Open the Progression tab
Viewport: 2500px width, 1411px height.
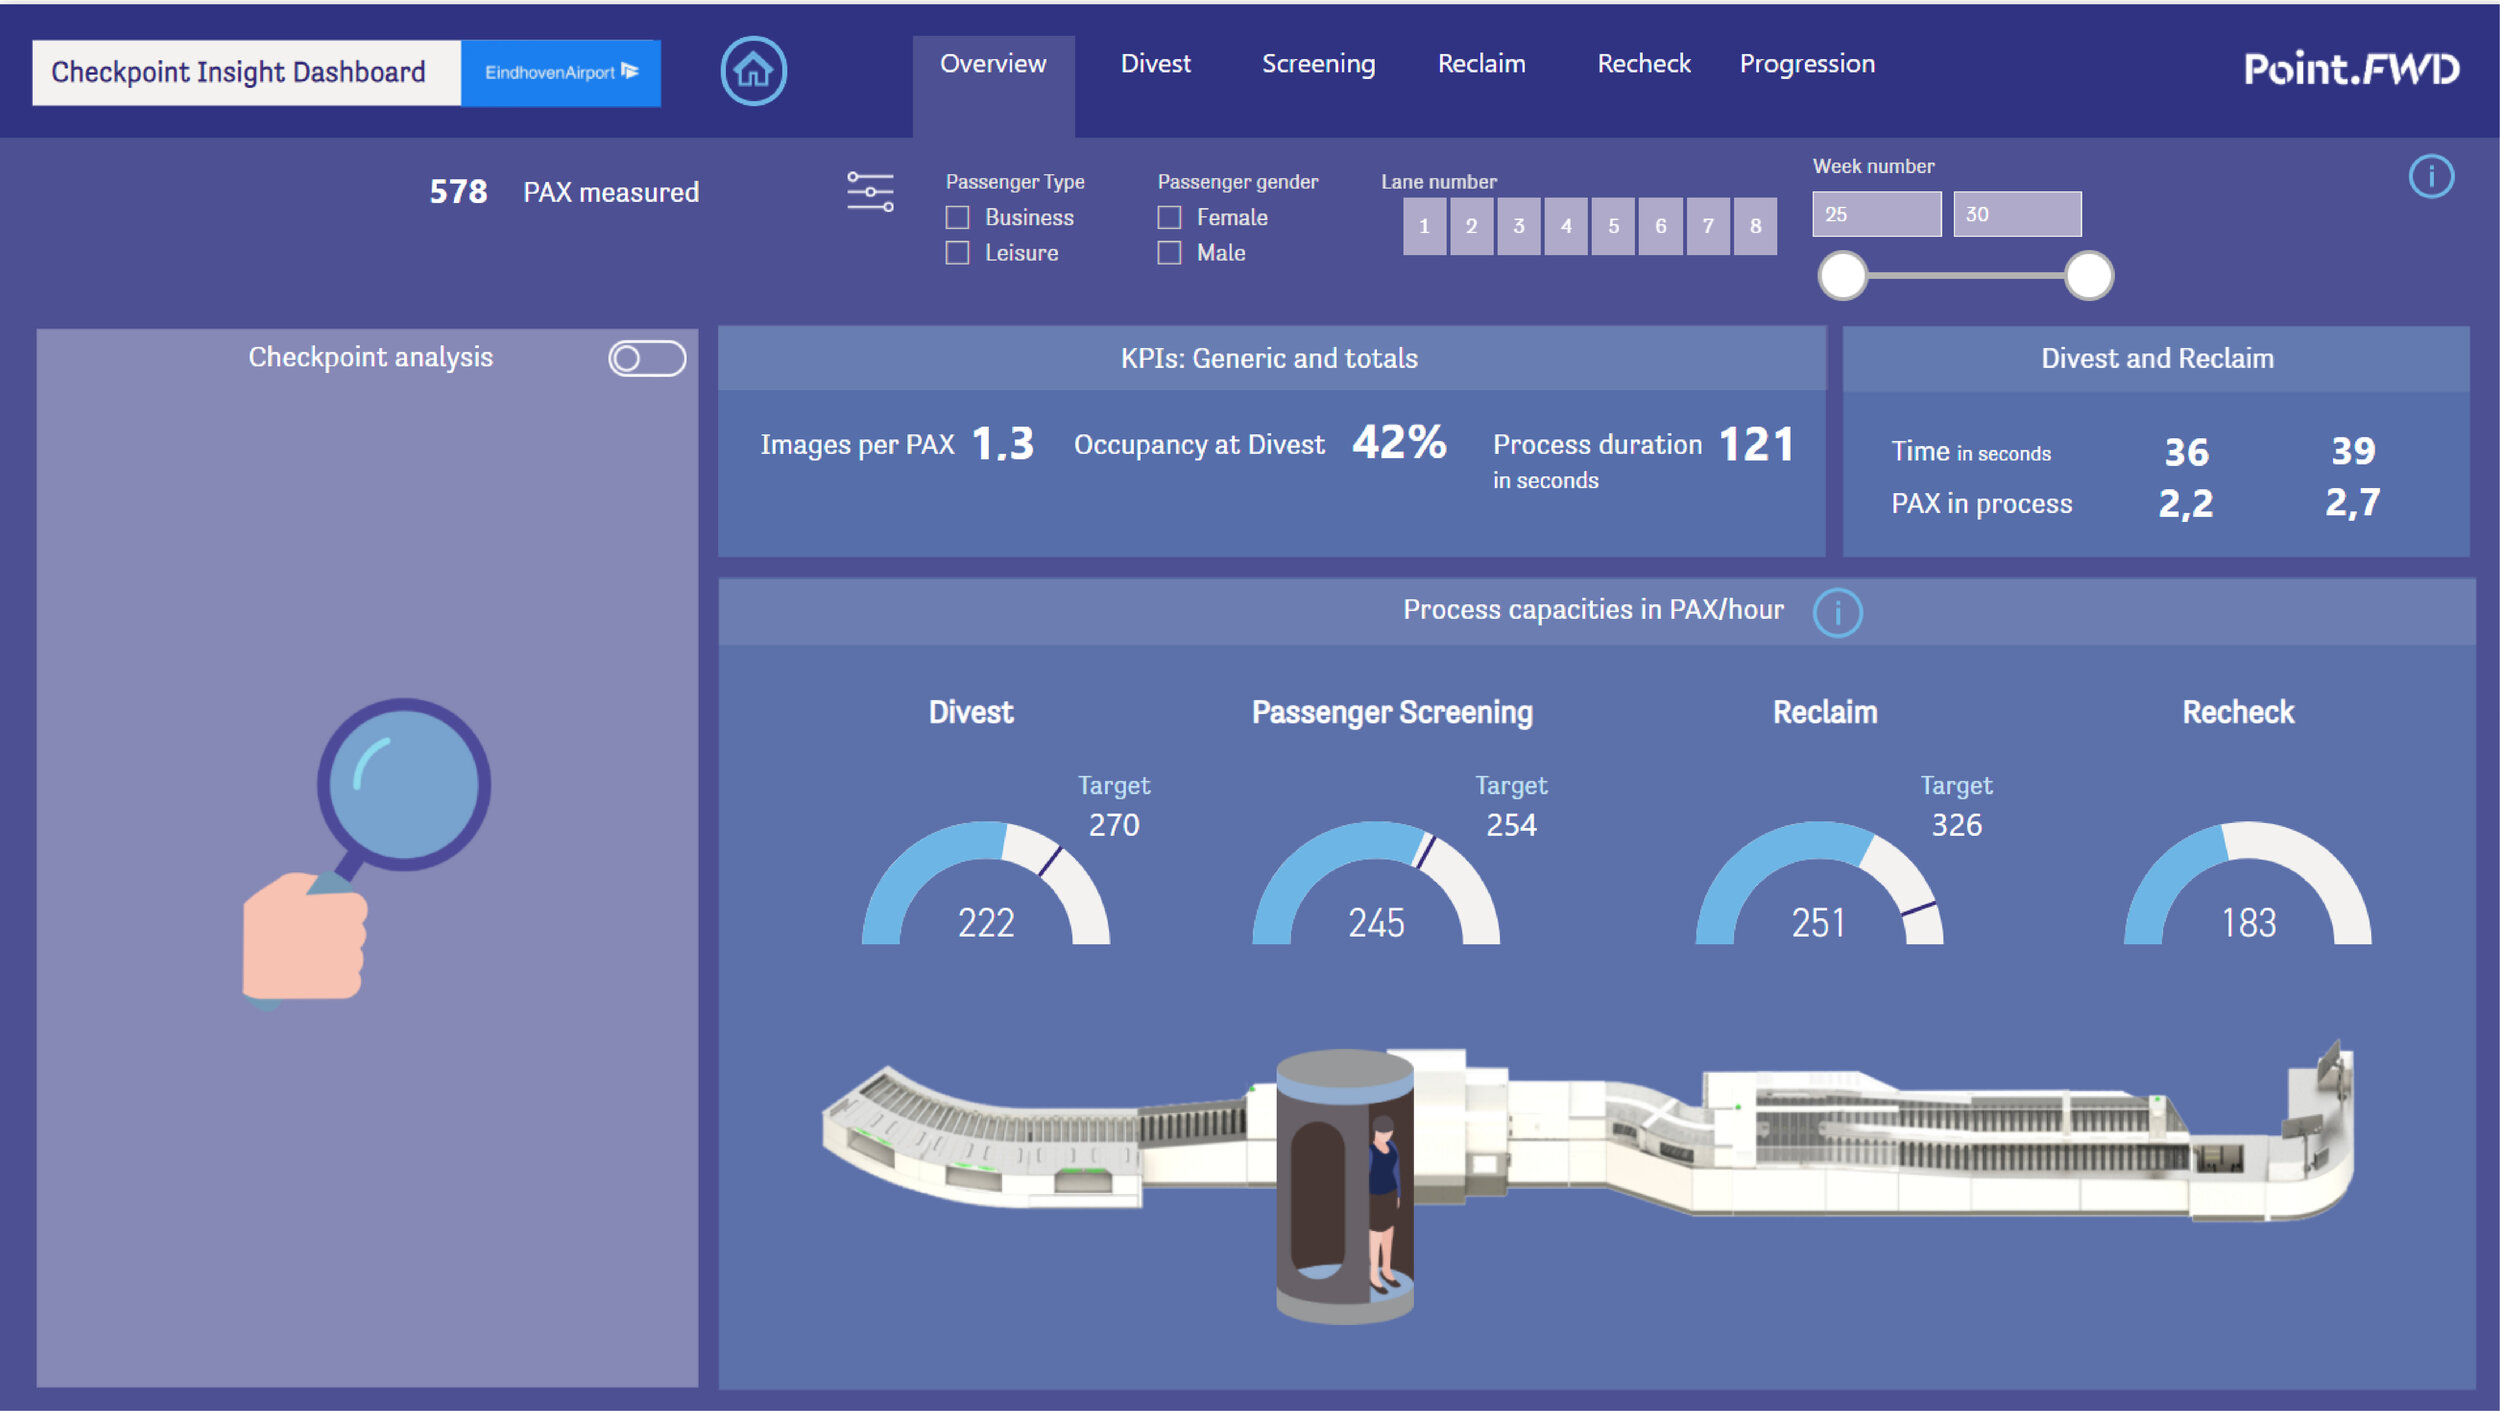click(1807, 64)
